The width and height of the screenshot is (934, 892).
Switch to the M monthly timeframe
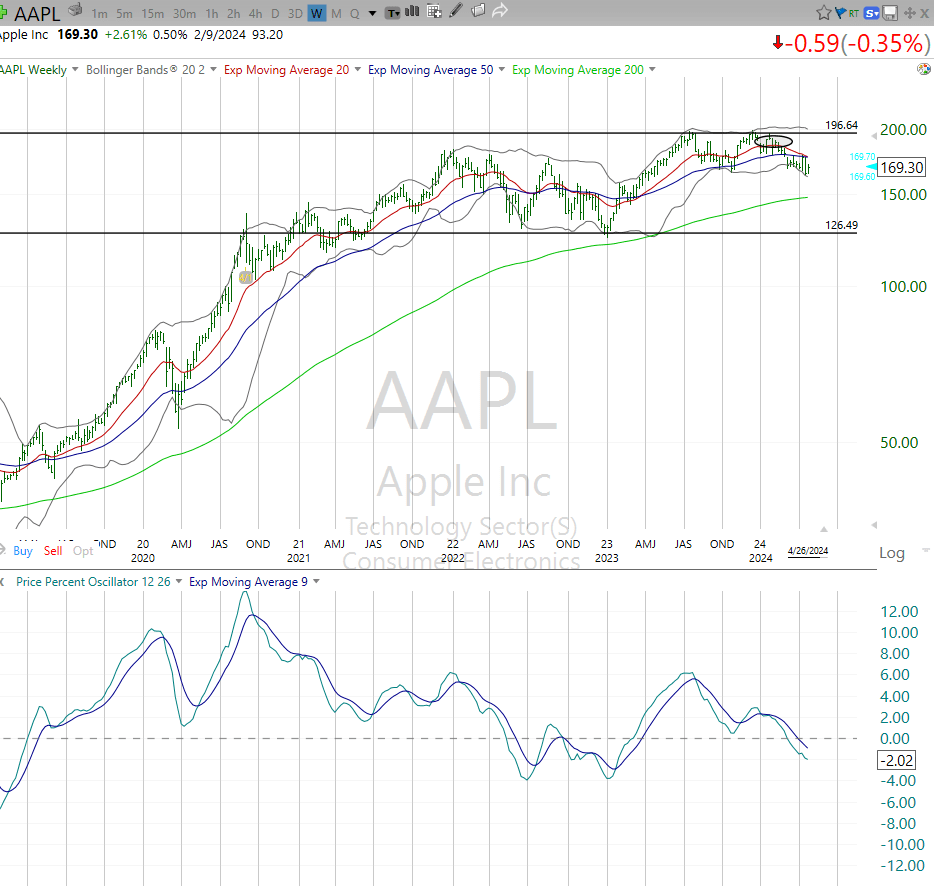click(x=336, y=12)
